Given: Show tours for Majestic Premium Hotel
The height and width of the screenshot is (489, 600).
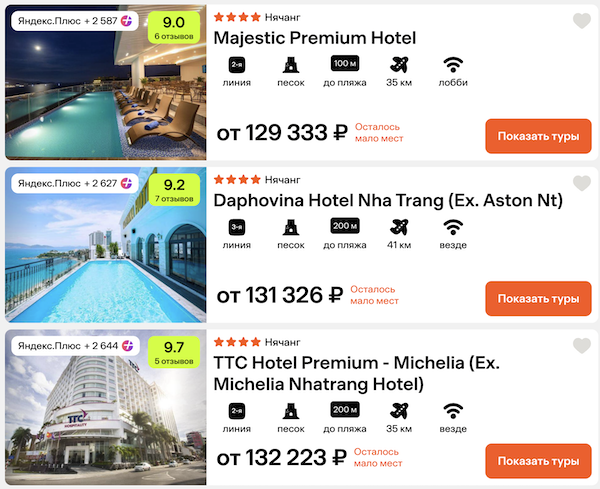Looking at the screenshot, I should [x=538, y=136].
